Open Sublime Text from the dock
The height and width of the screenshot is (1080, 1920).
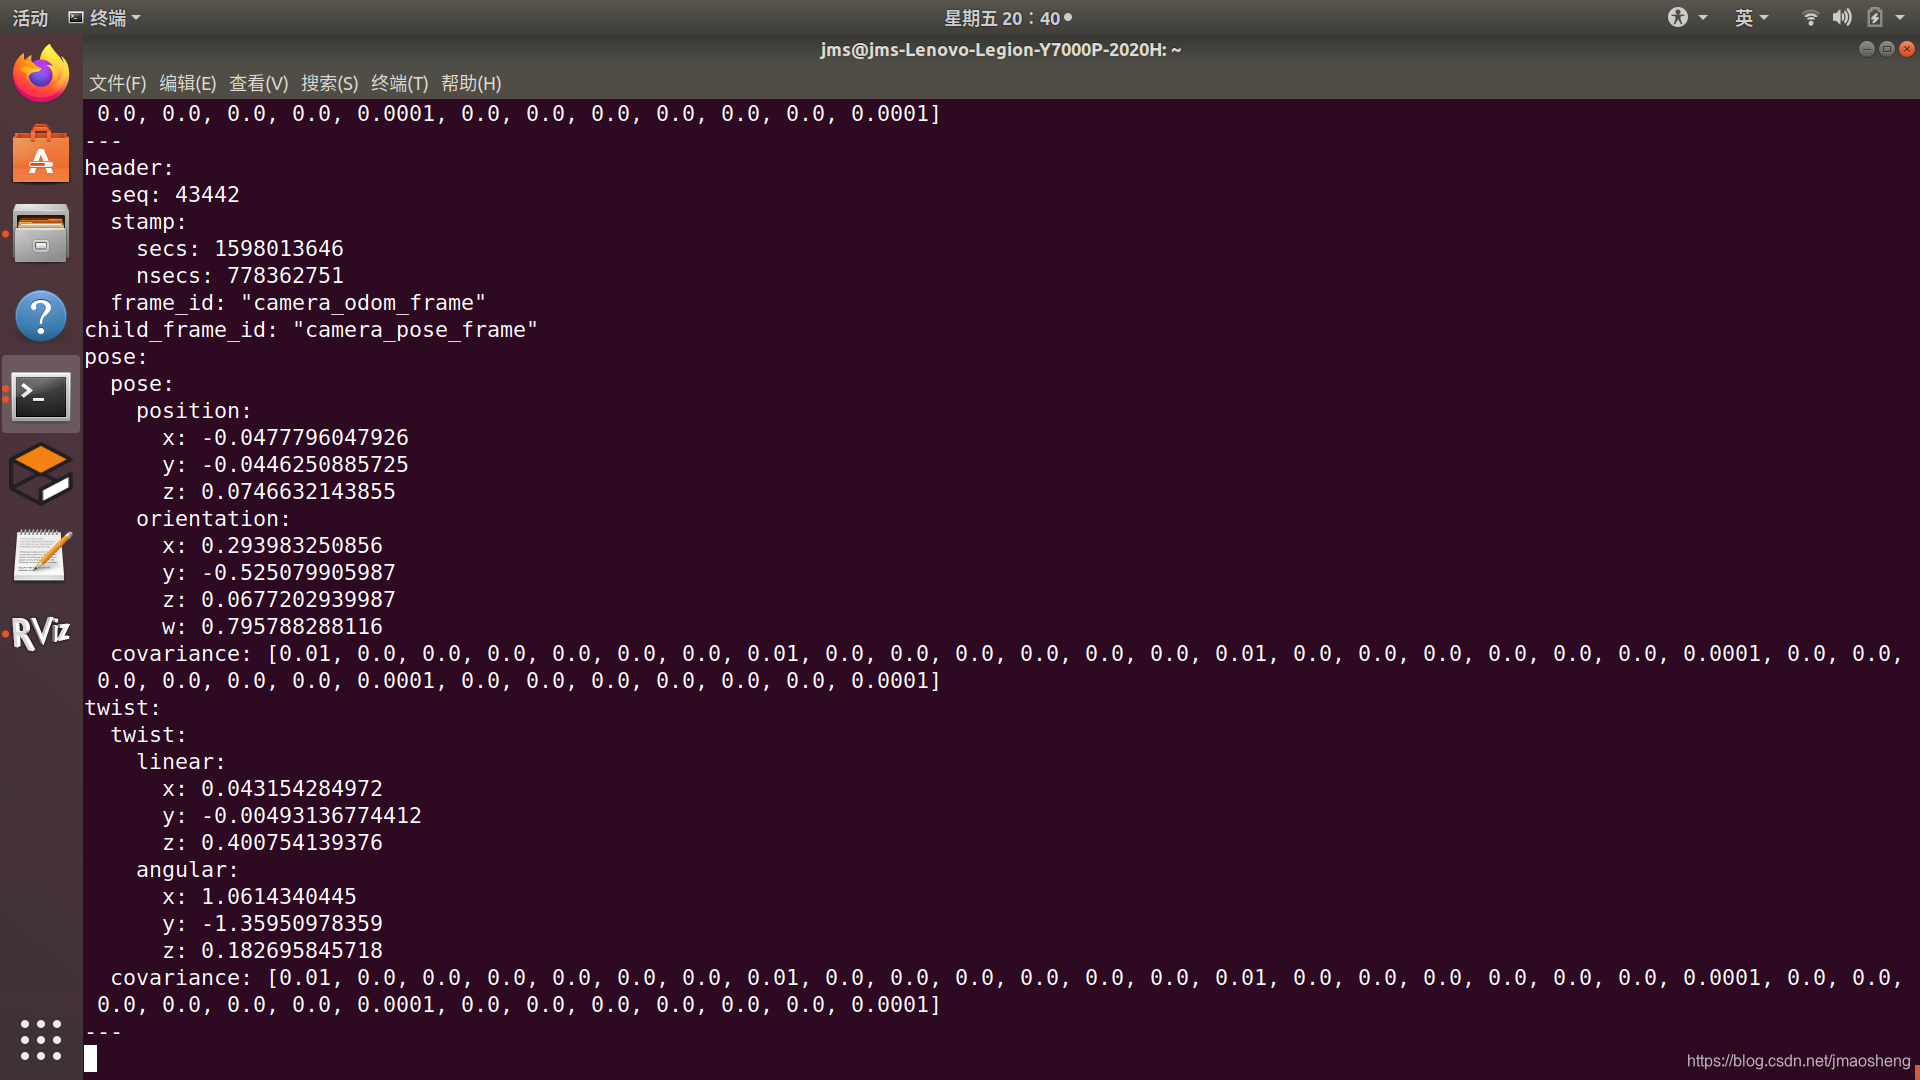click(41, 474)
